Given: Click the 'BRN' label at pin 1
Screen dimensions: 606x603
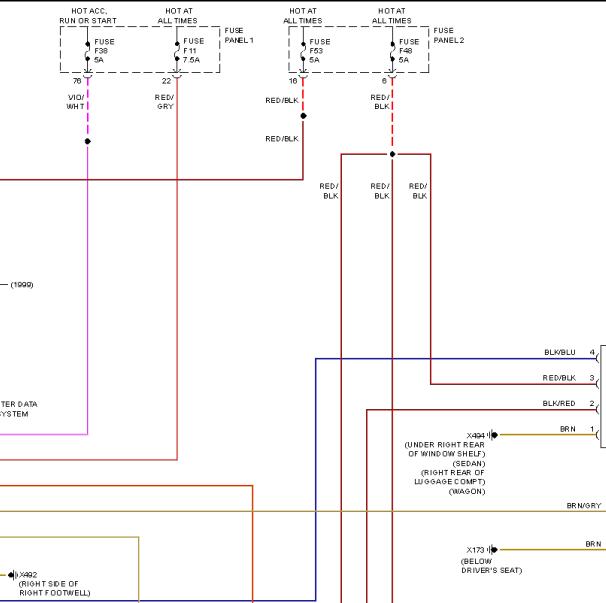Looking at the screenshot, I should point(568,429).
